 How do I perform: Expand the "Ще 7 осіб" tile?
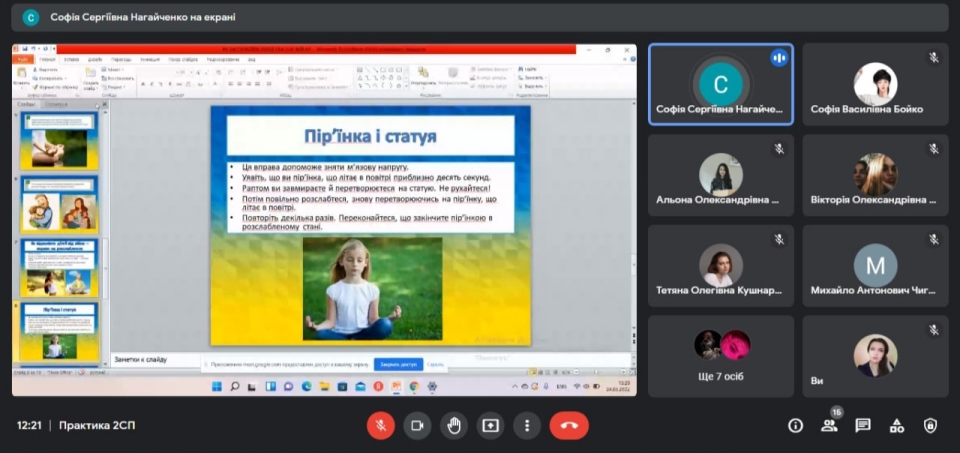point(721,355)
